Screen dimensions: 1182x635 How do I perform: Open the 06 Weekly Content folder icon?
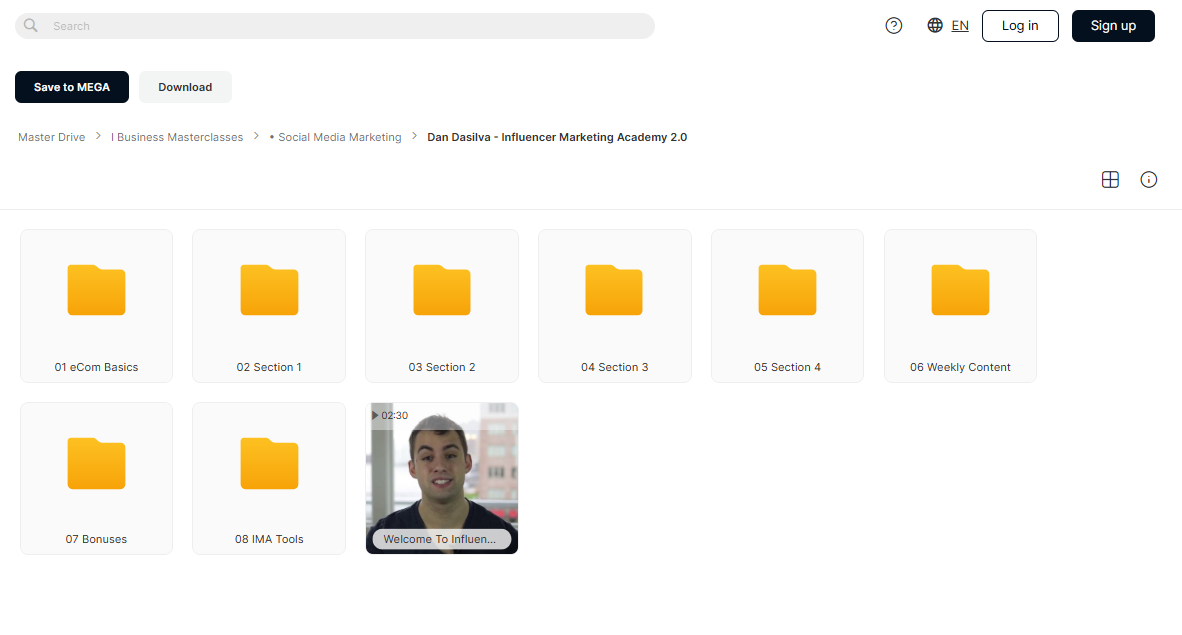click(x=960, y=290)
